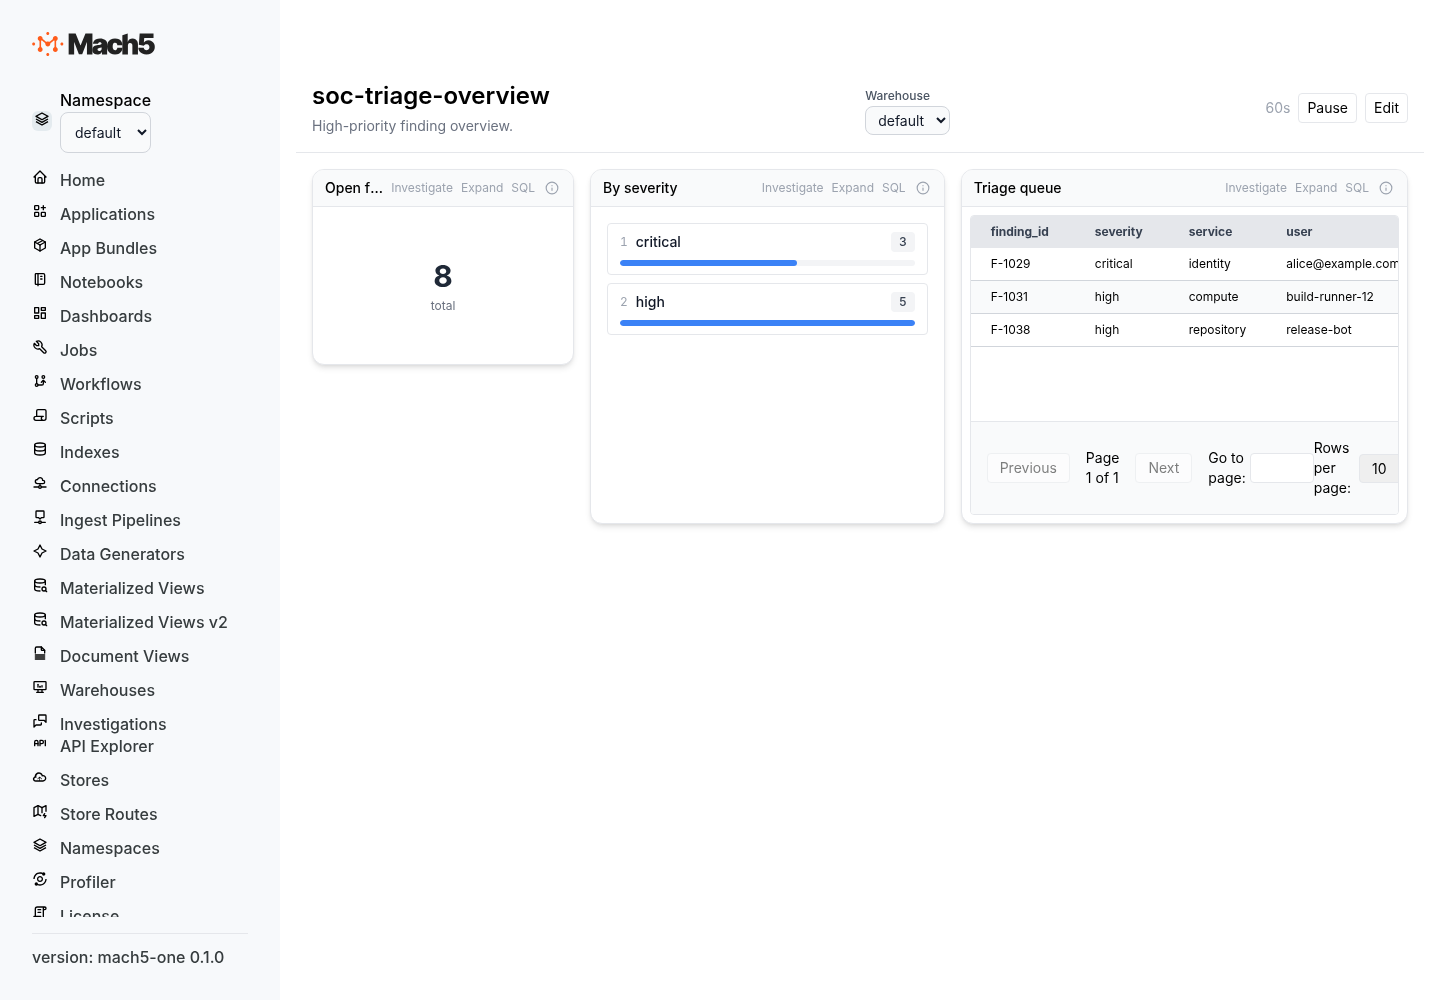
Task: Open Investigations from sidebar
Action: [x=113, y=724]
